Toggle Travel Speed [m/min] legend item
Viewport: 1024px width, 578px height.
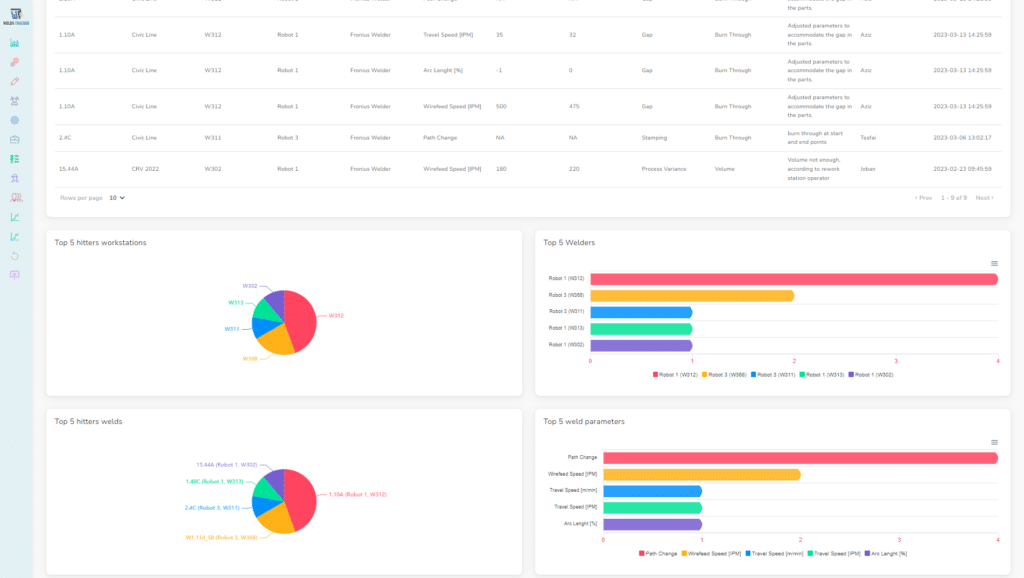click(x=774, y=554)
